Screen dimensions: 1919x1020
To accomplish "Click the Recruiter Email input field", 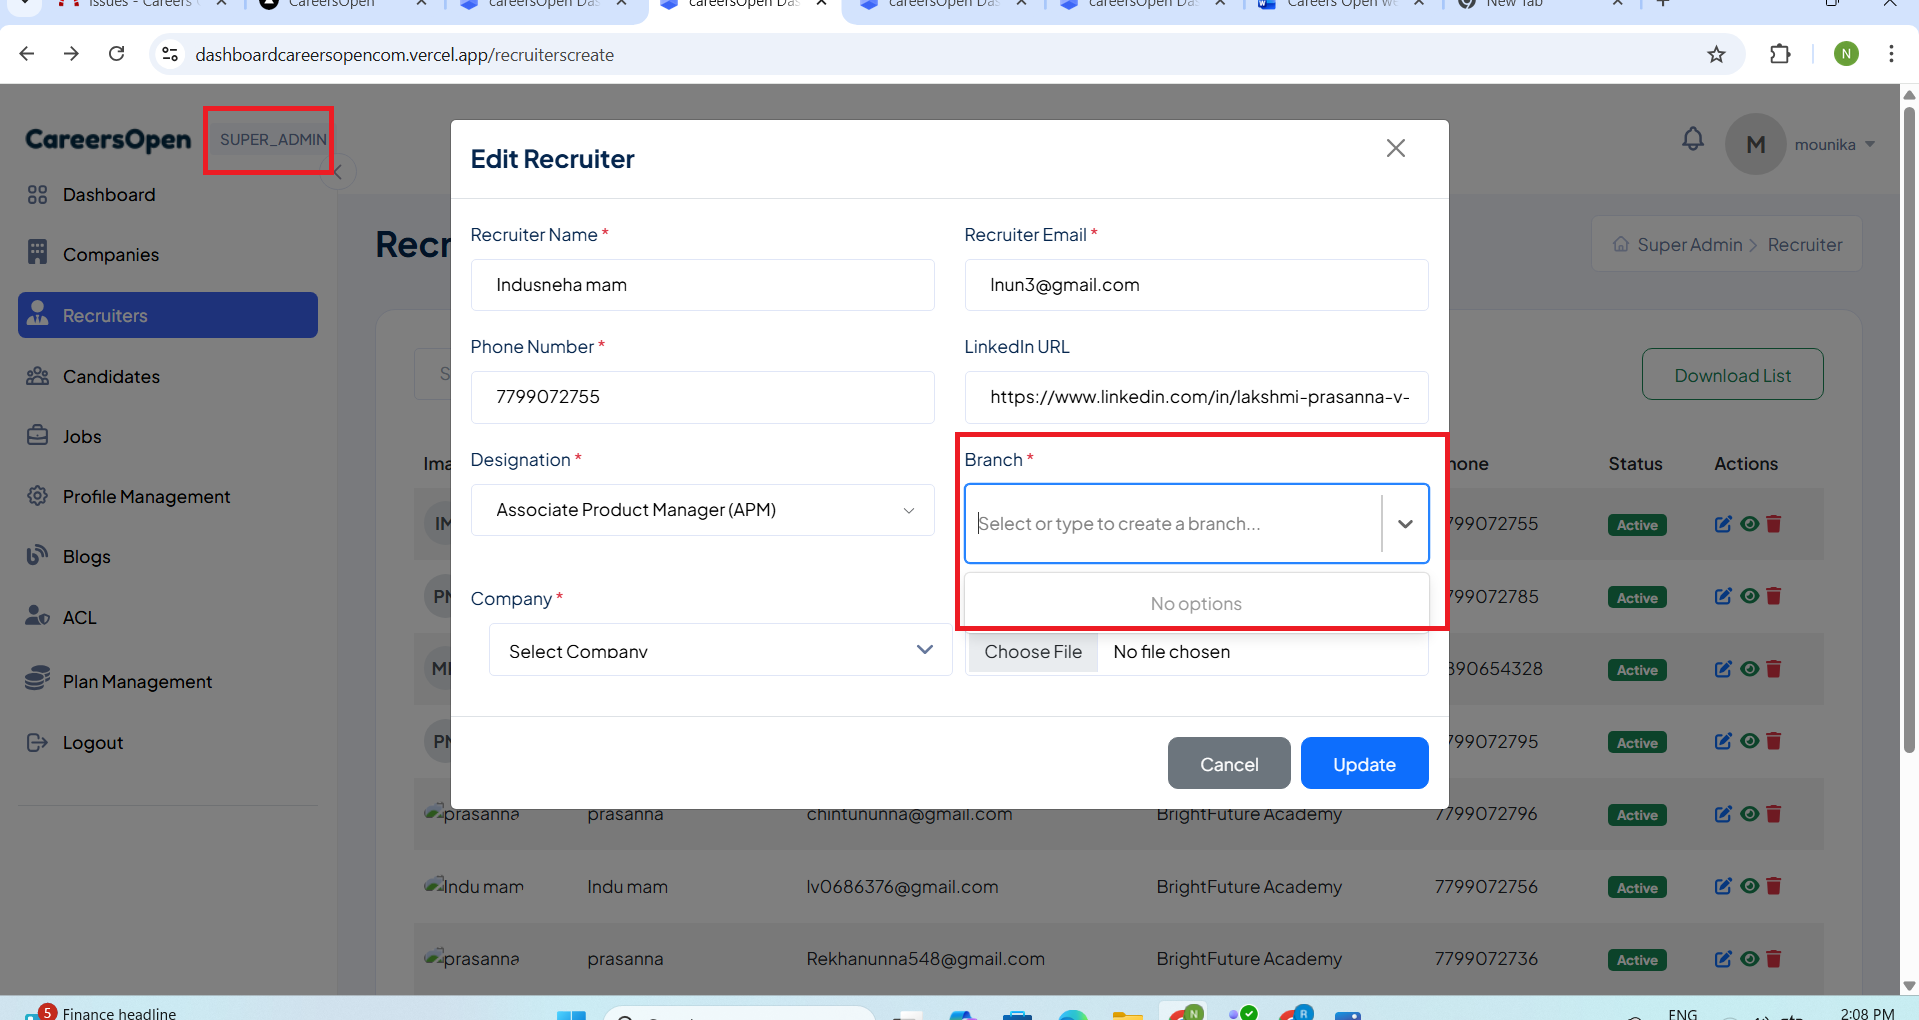I will pyautogui.click(x=1195, y=285).
